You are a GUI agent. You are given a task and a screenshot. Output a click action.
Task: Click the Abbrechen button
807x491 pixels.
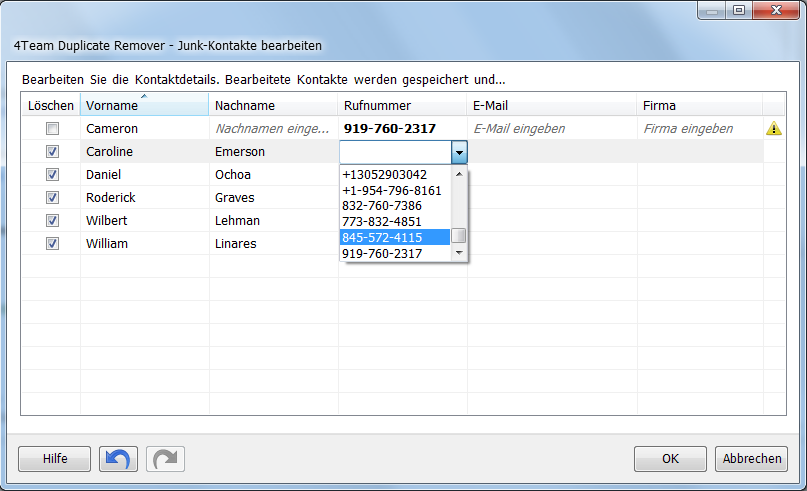point(751,459)
